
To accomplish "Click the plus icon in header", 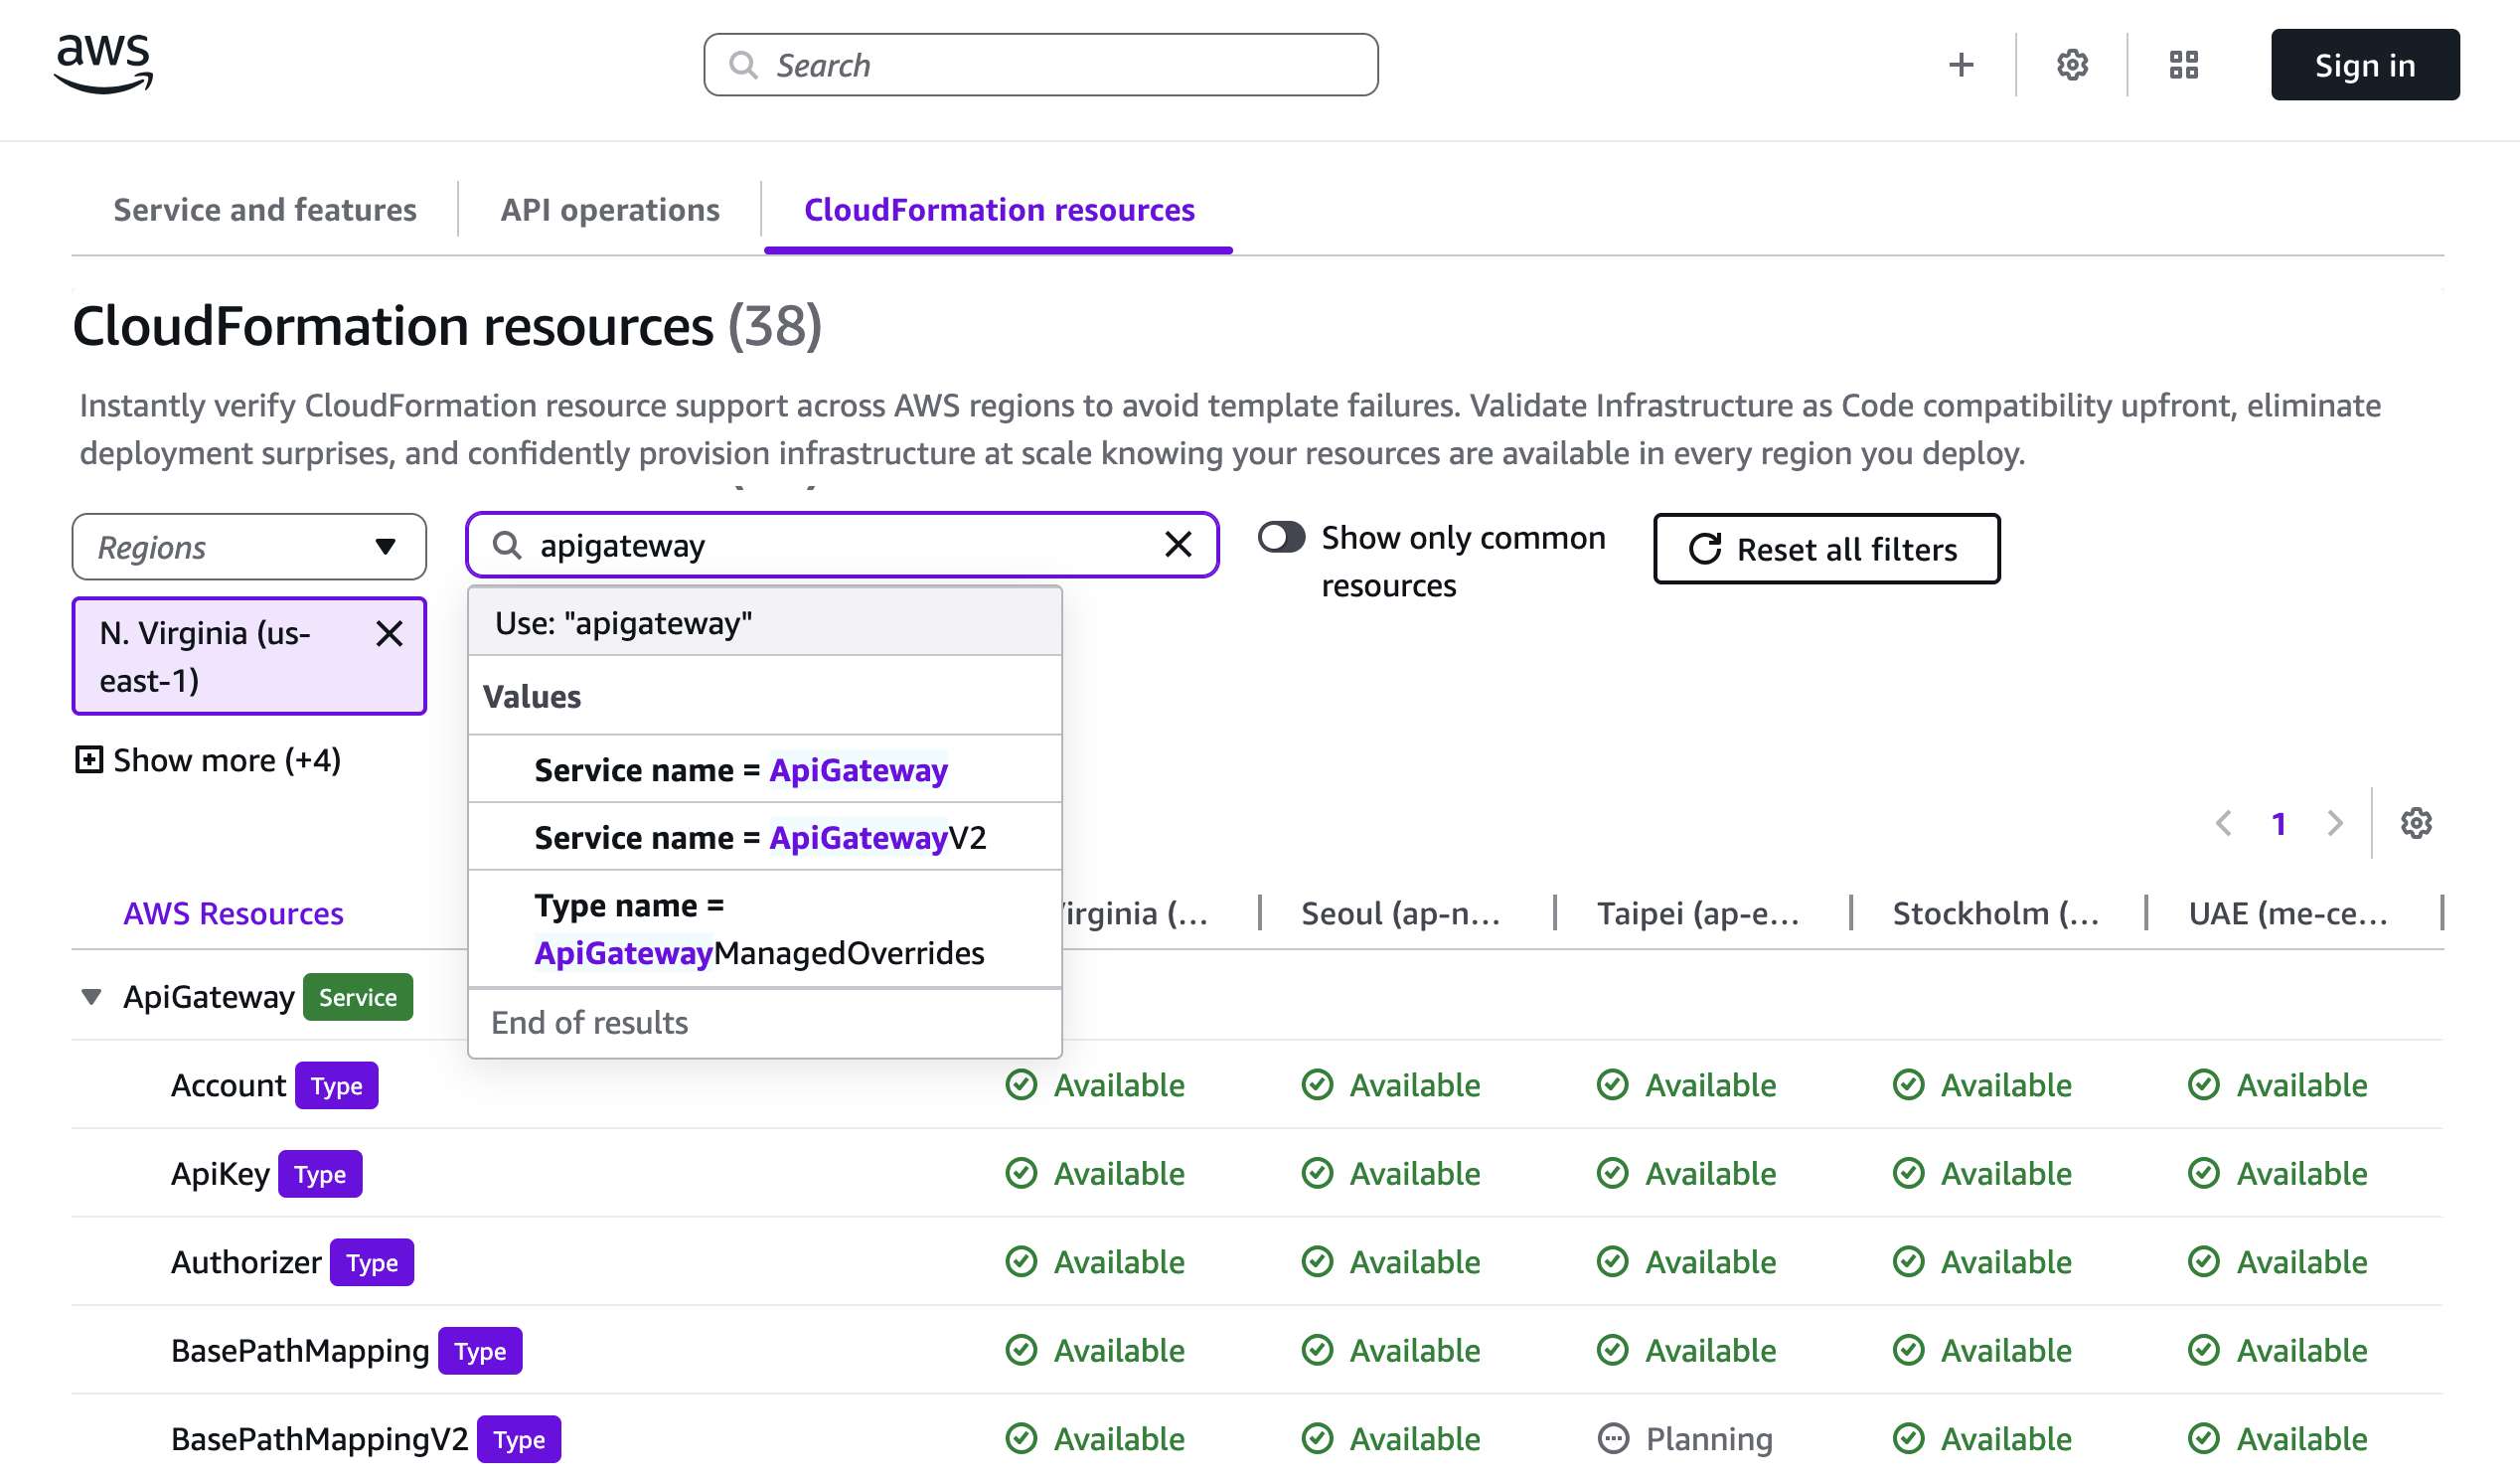I will (x=1960, y=65).
